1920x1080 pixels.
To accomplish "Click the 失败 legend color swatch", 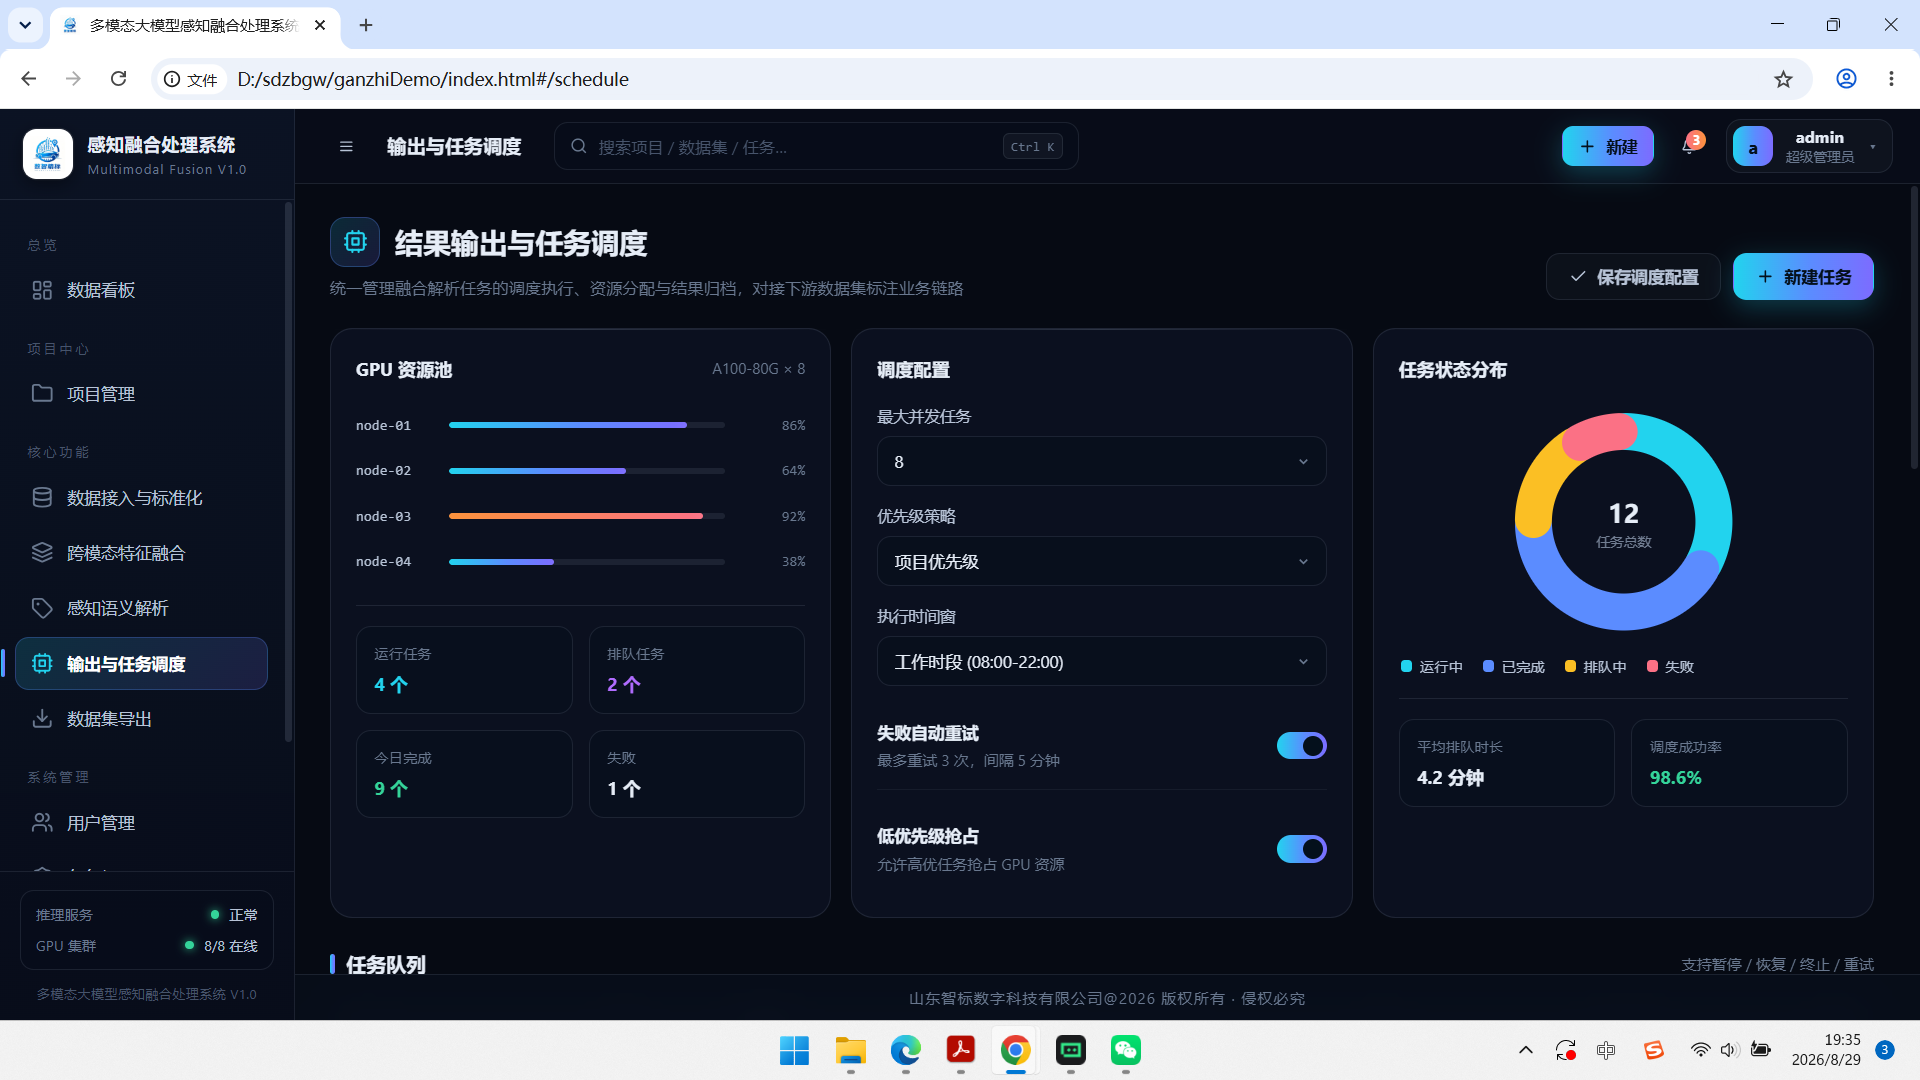I will point(1652,666).
